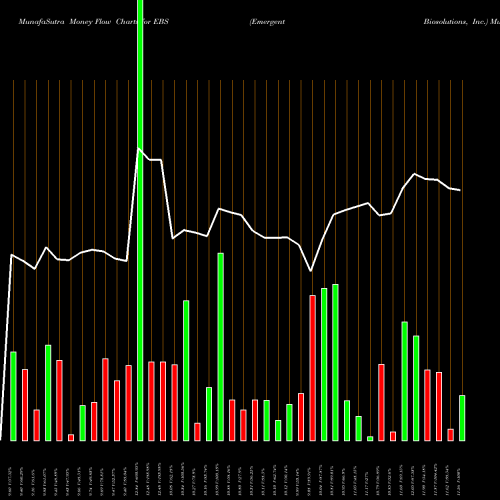Click the highest peak of the white price line

tap(138, 149)
